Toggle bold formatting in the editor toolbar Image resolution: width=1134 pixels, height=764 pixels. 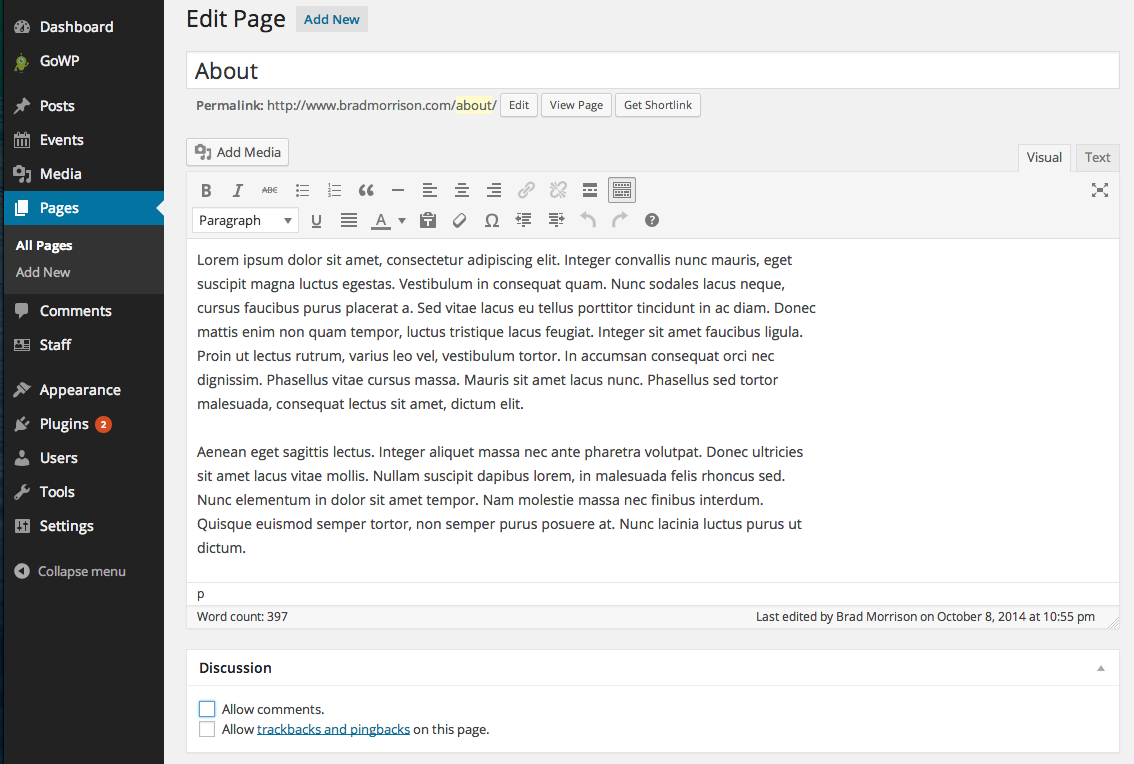point(206,190)
